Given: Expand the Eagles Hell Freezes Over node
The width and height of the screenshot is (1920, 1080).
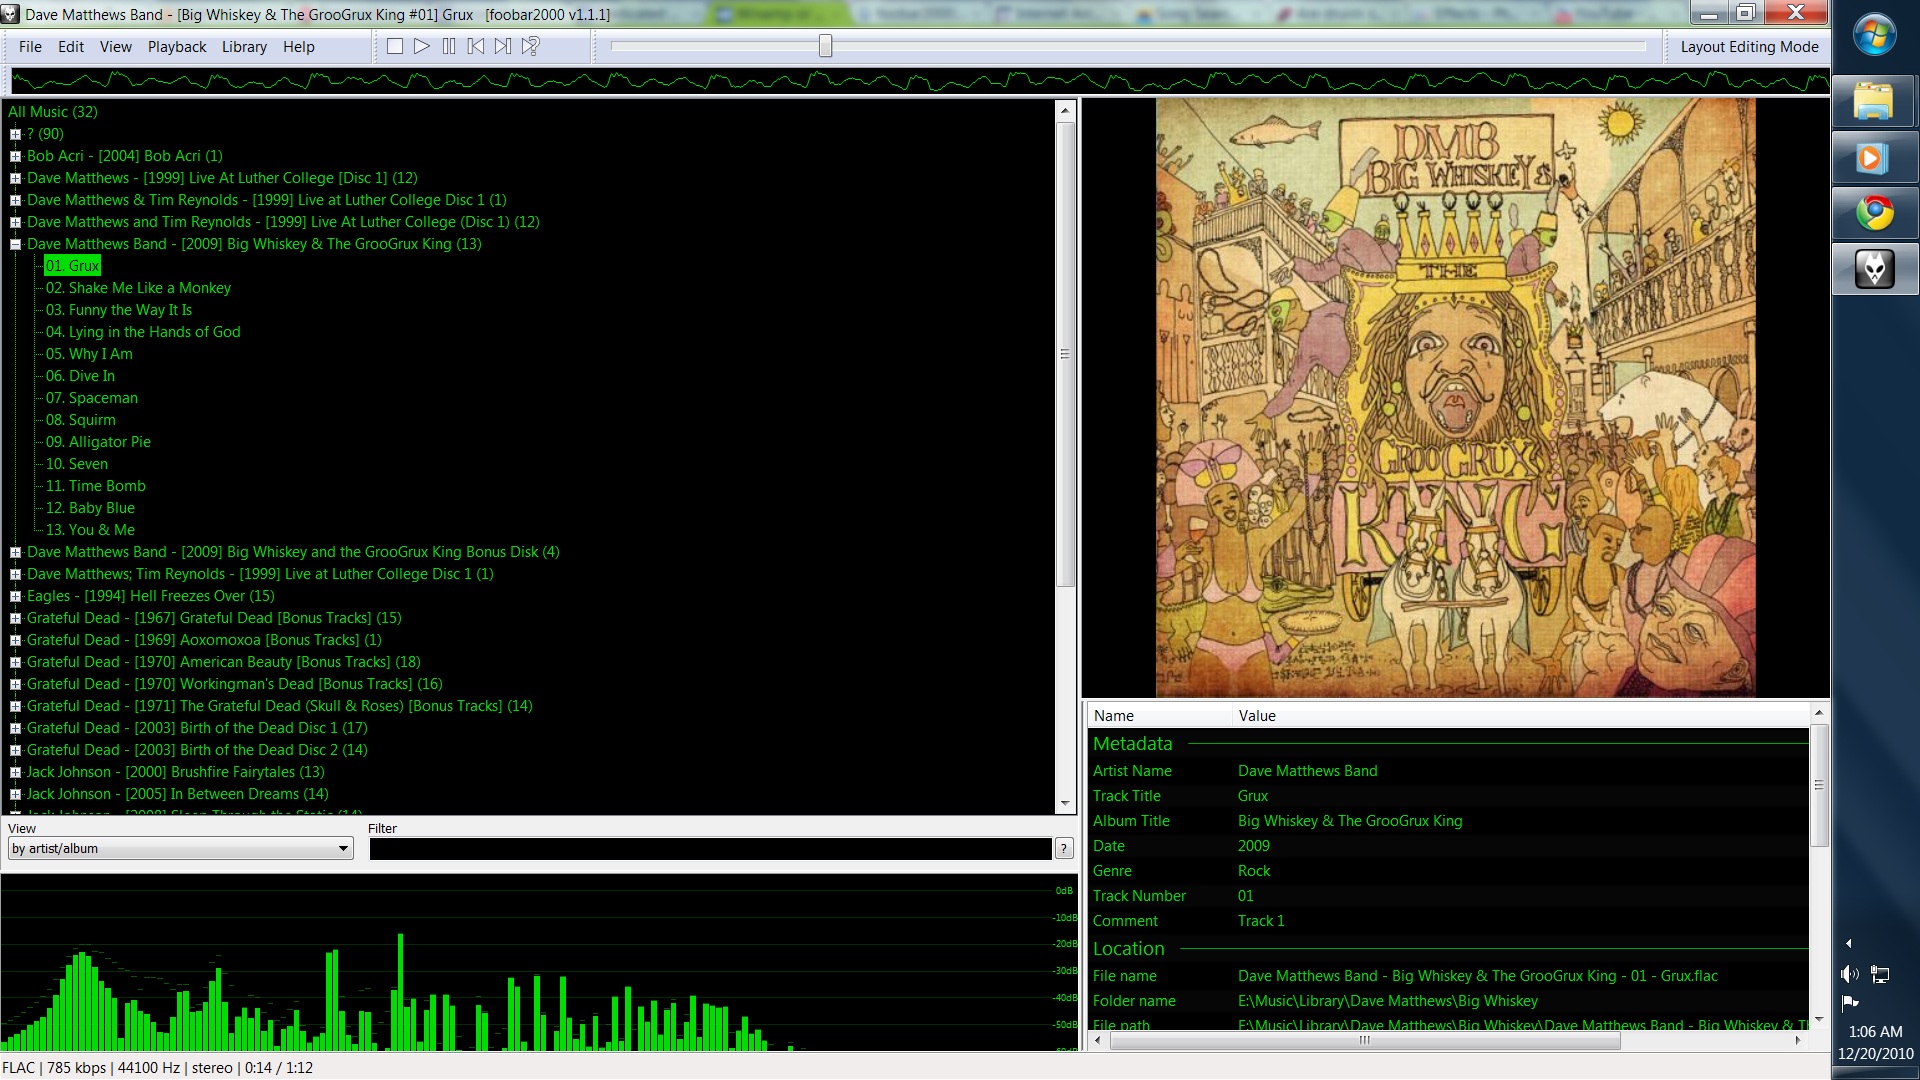Looking at the screenshot, I should click(x=15, y=596).
